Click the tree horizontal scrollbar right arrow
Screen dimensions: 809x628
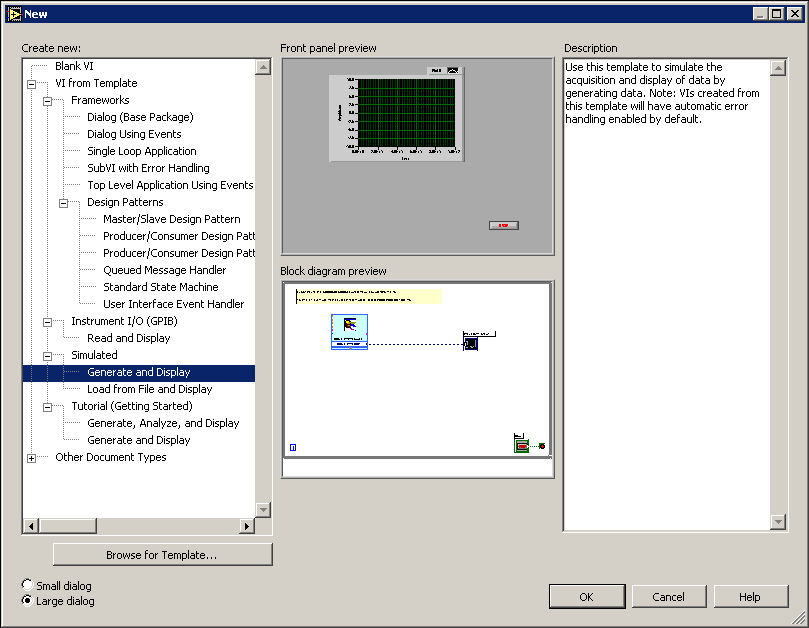(247, 526)
